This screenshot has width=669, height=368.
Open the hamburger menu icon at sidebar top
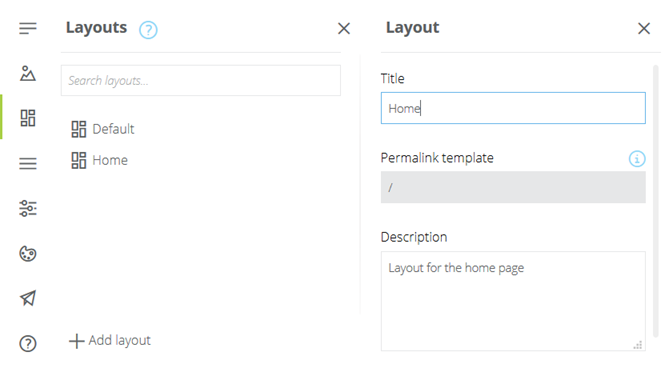point(28,29)
